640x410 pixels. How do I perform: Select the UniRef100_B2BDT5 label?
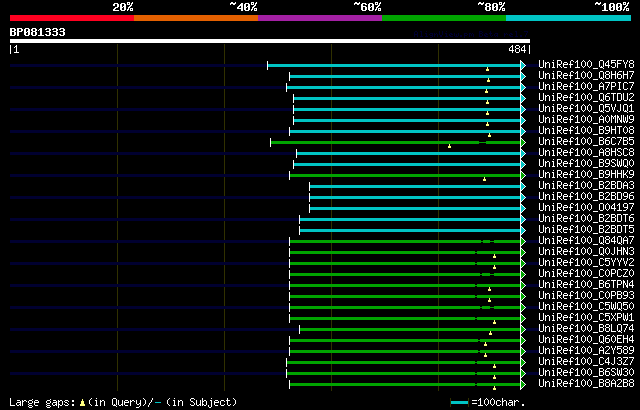(x=587, y=230)
